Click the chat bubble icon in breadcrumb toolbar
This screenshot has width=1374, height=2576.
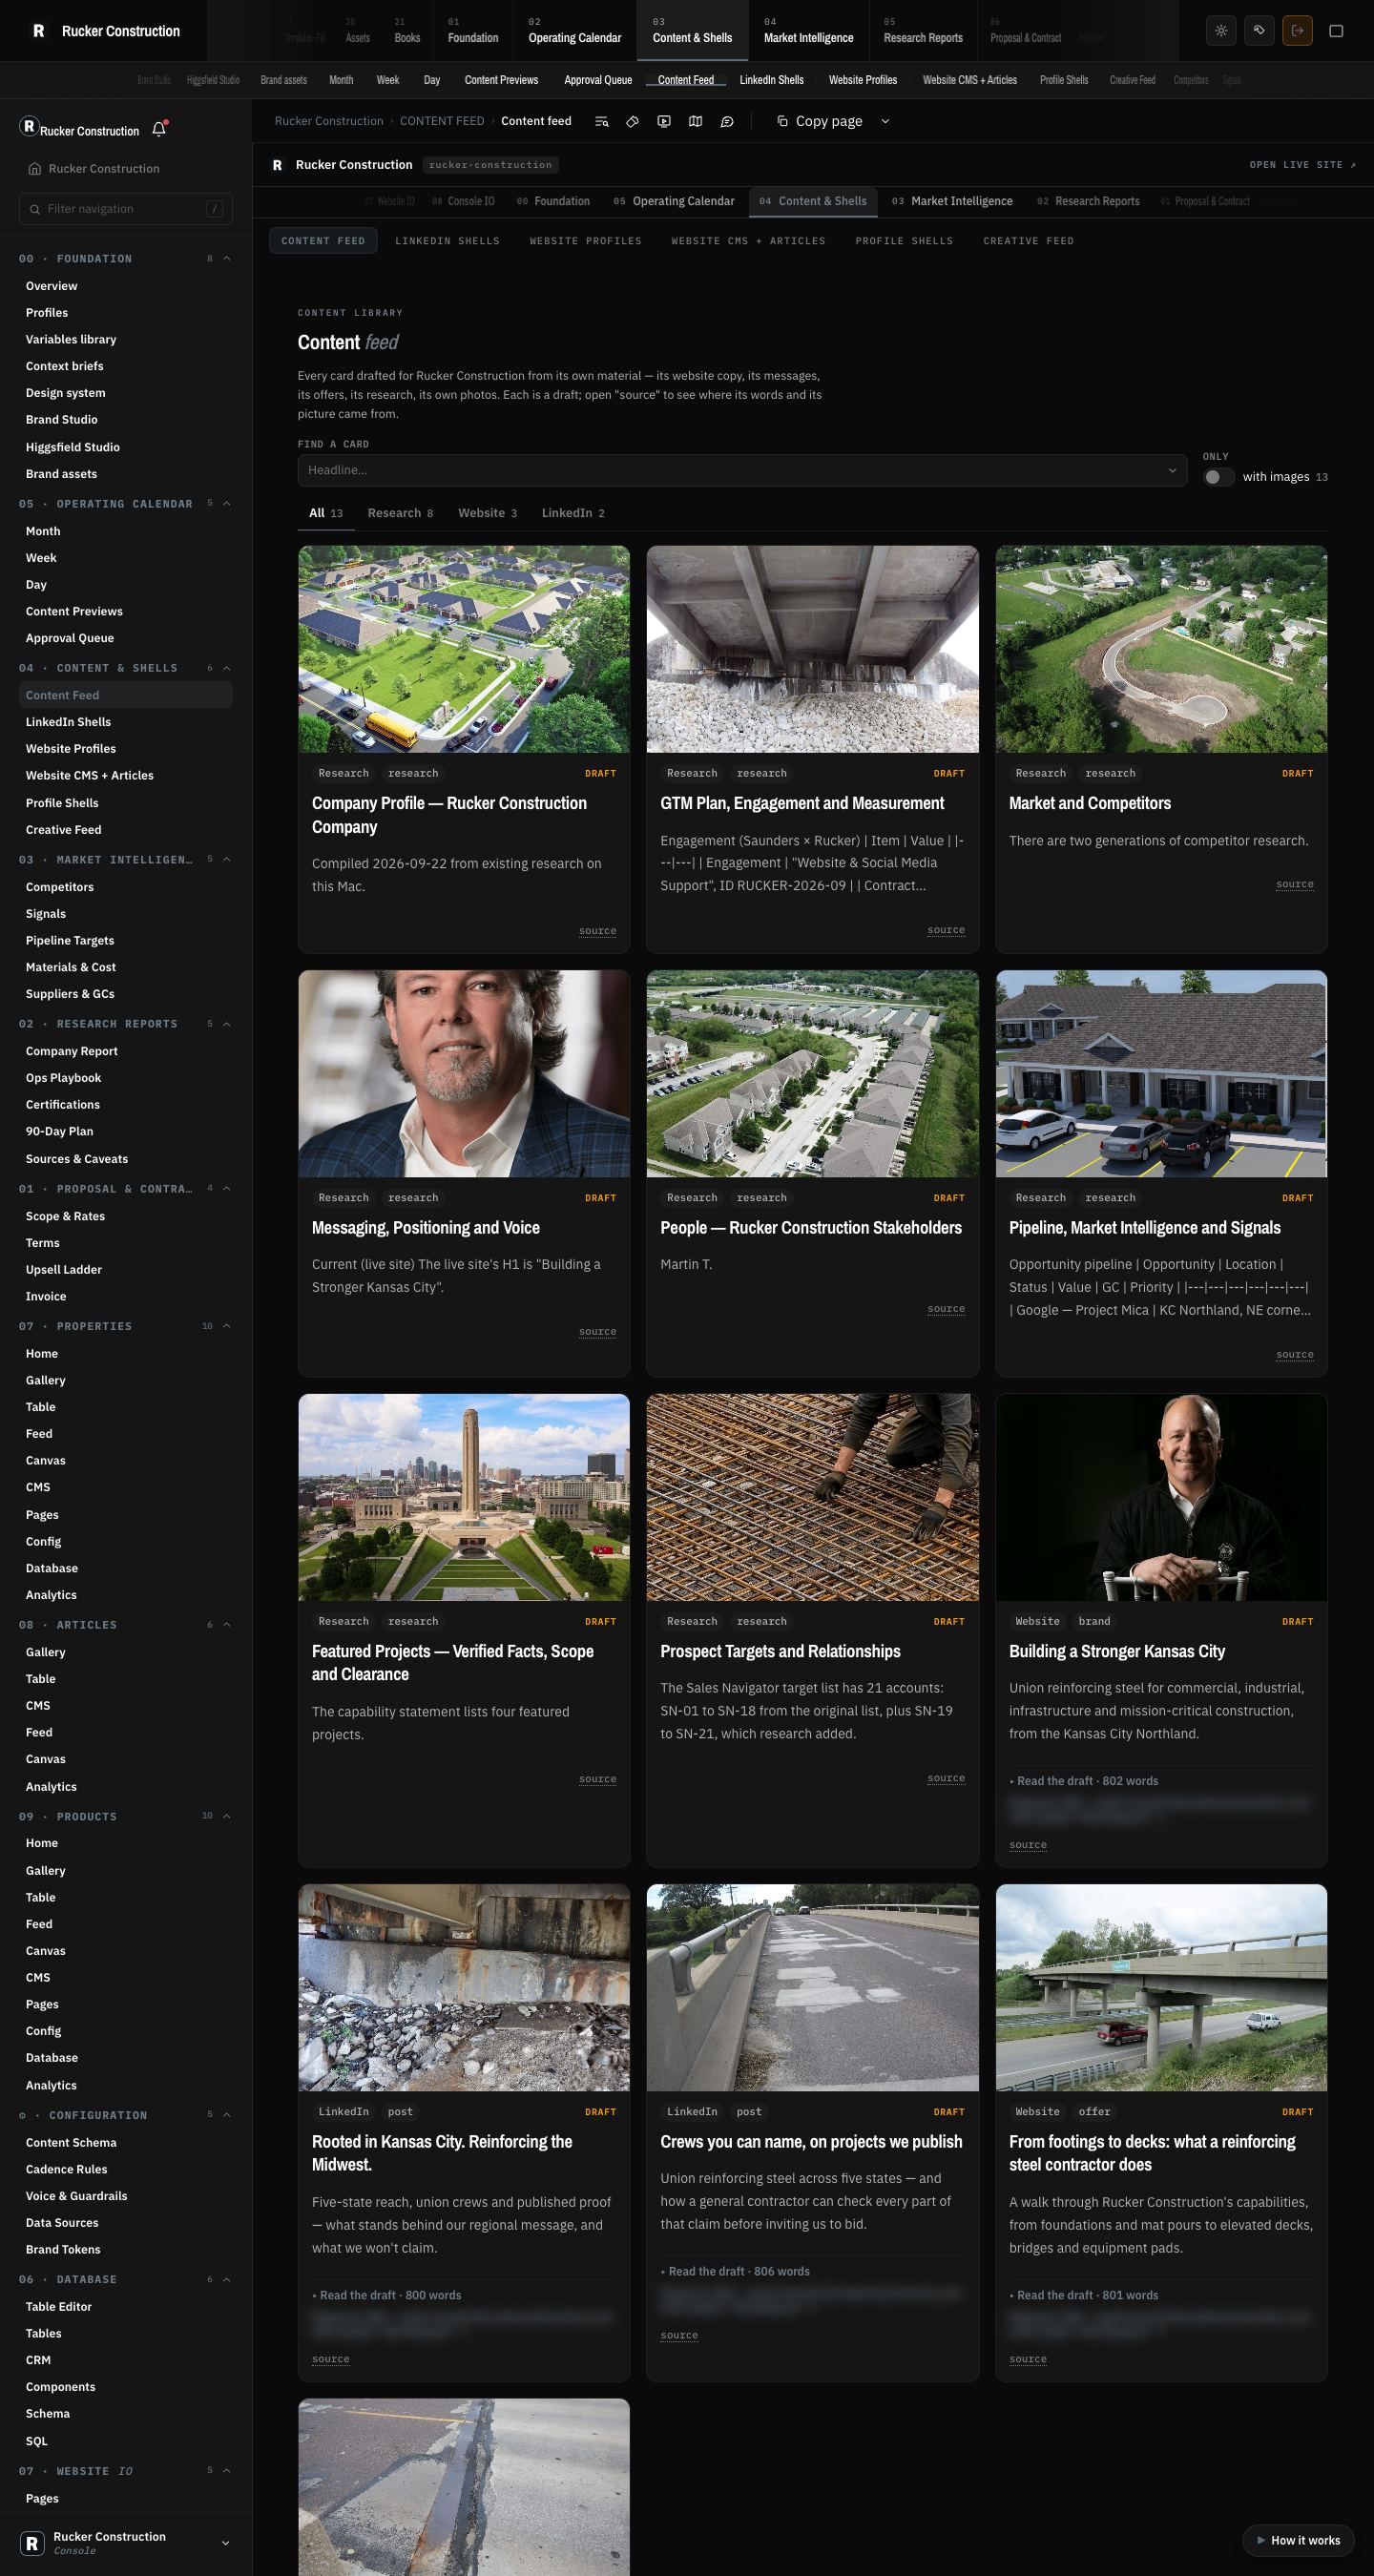click(727, 121)
